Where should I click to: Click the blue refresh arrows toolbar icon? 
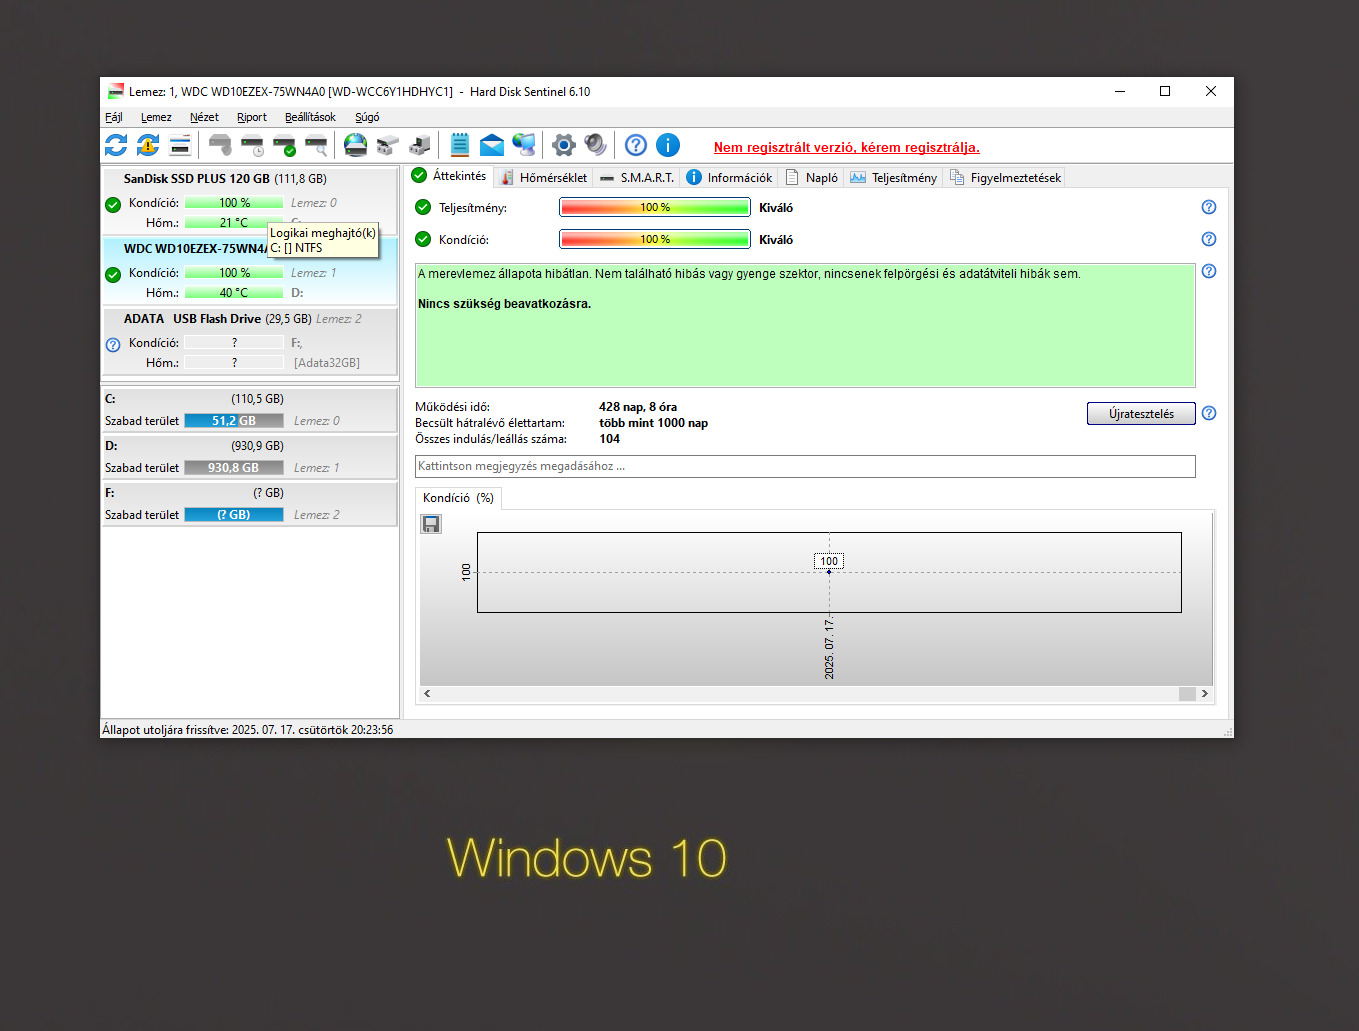(116, 145)
